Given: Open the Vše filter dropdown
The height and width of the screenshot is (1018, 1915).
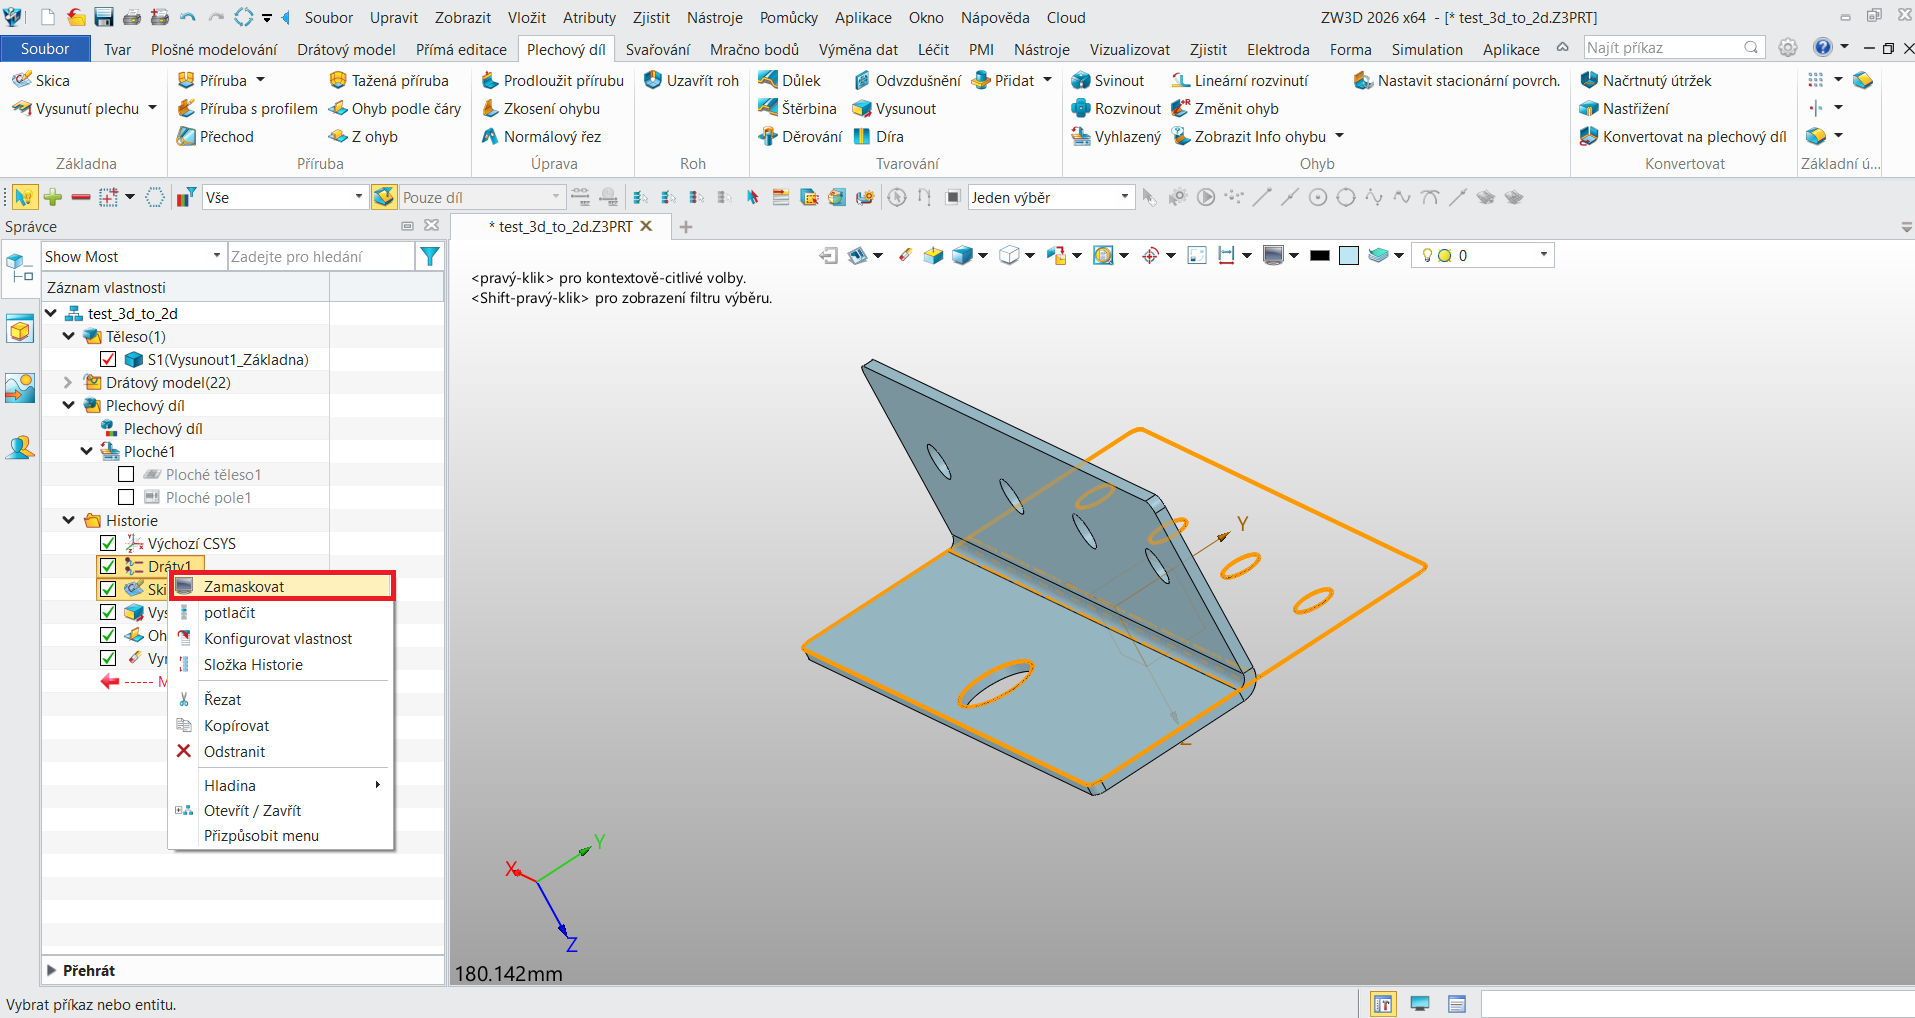Looking at the screenshot, I should pyautogui.click(x=284, y=197).
